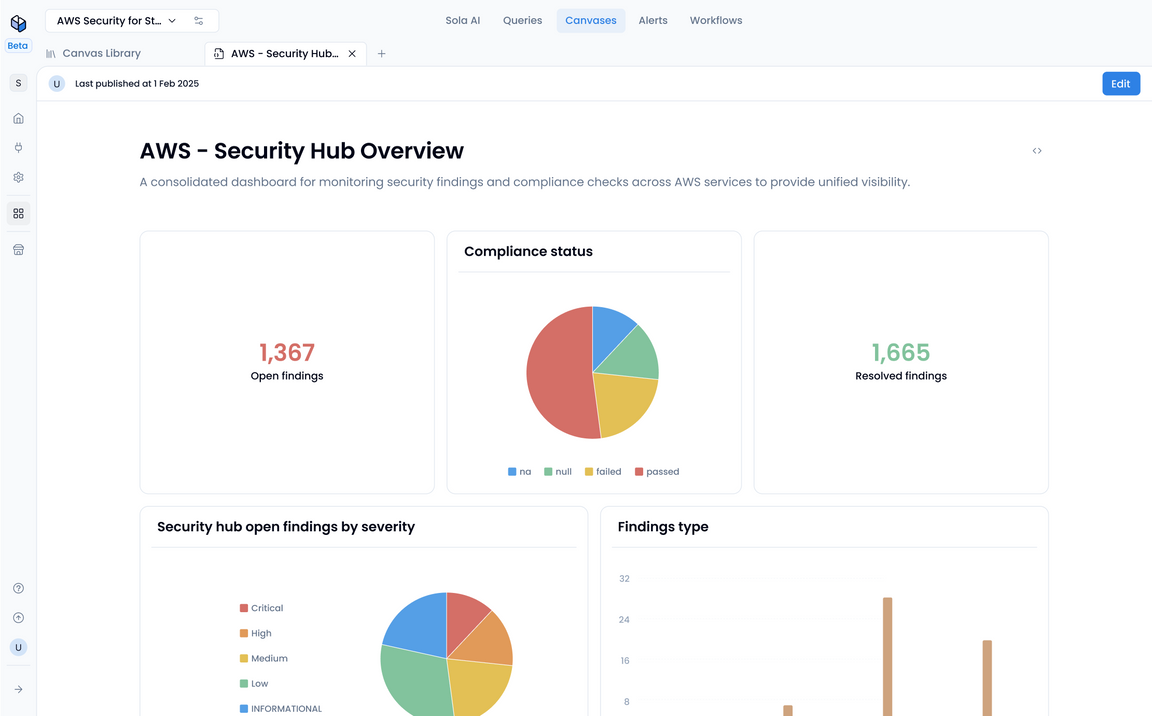
Task: Click the Last published date text
Action: coord(137,84)
